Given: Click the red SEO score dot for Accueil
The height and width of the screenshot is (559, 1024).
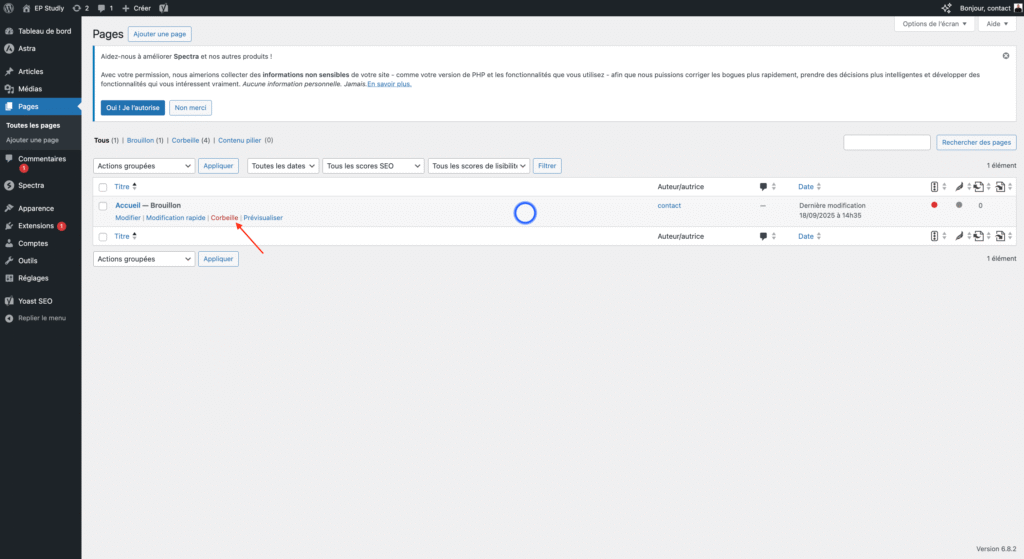Looking at the screenshot, I should pyautogui.click(x=935, y=205).
